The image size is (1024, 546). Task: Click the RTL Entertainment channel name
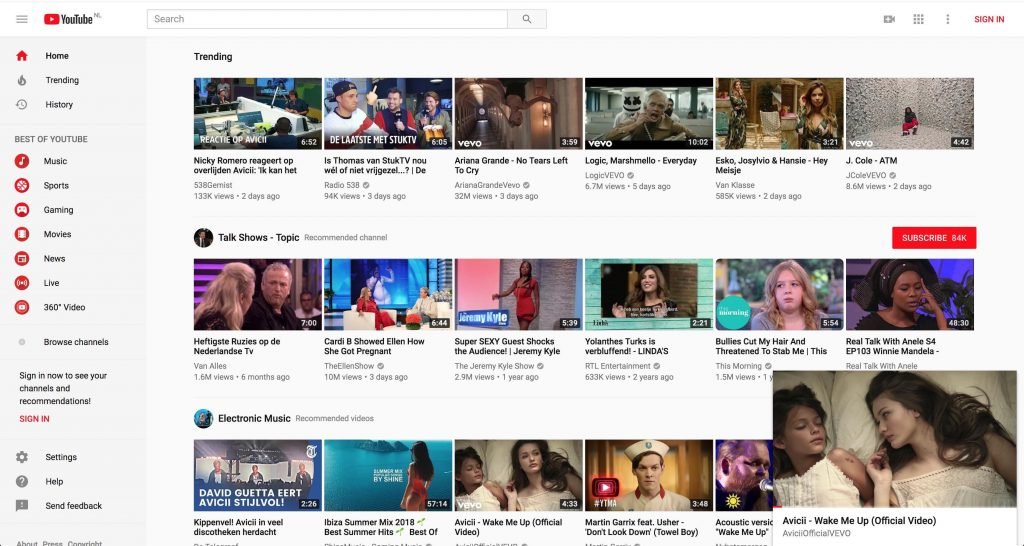[x=618, y=366]
